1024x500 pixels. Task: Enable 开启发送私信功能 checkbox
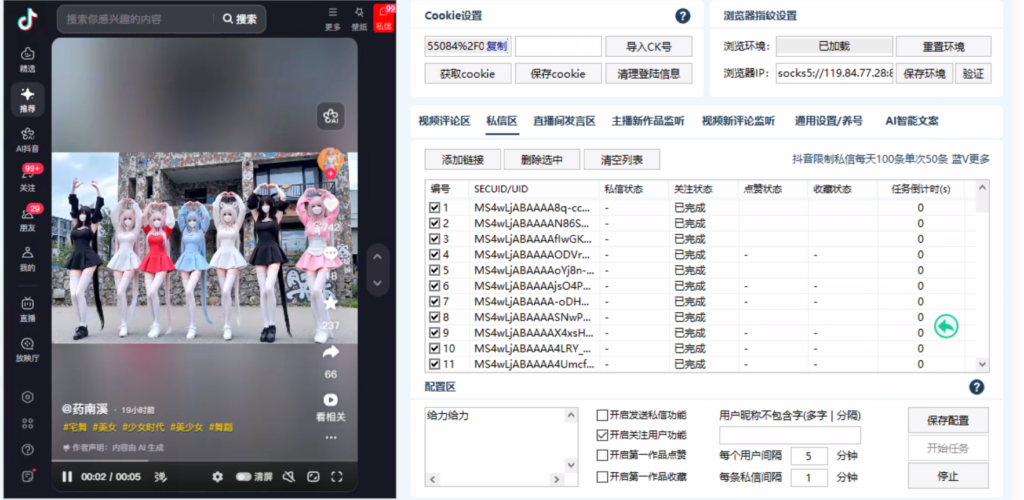(x=602, y=415)
